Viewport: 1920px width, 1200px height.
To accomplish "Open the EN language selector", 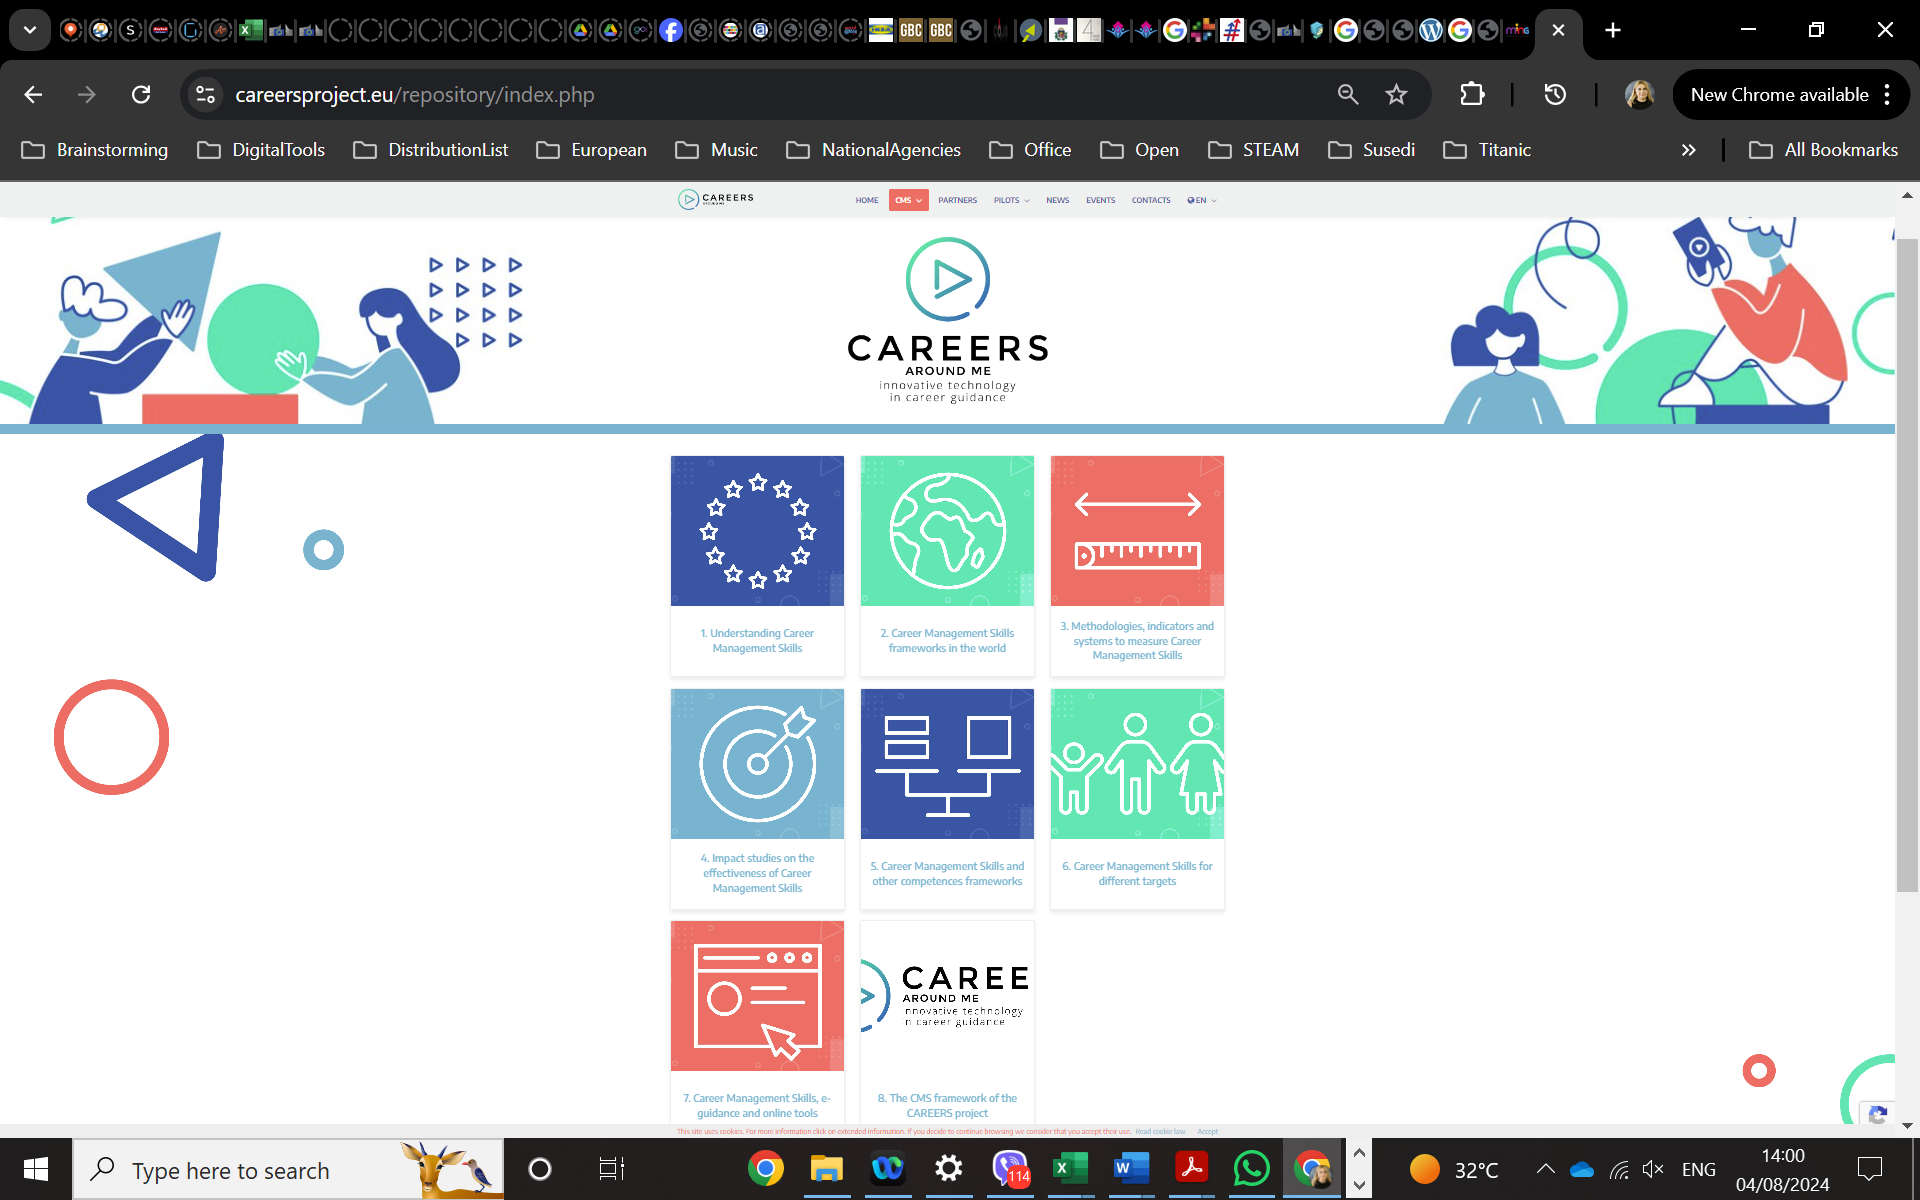I will point(1202,200).
